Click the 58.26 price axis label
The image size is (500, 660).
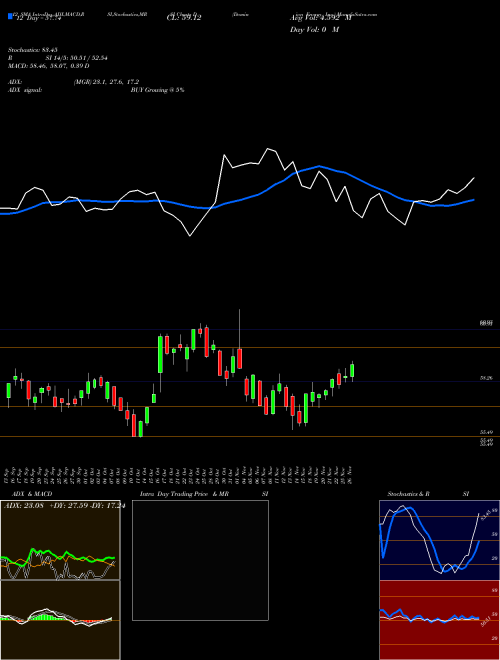pyautogui.click(x=486, y=378)
